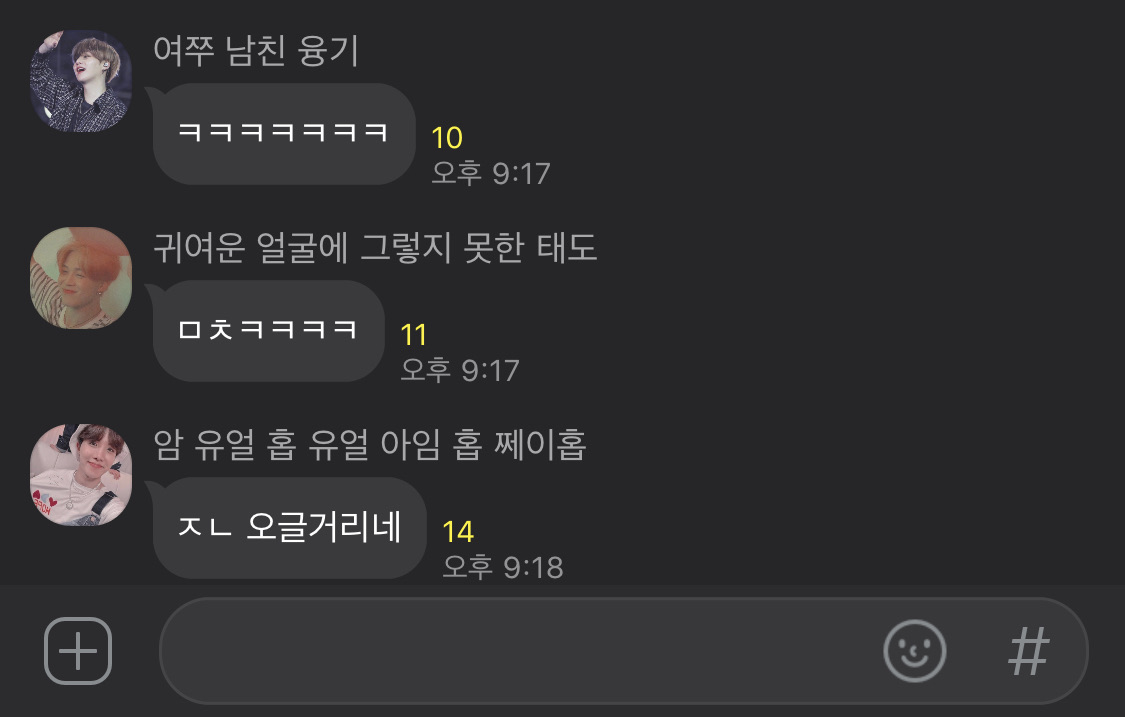Open the emoticon picker smiley icon
This screenshot has width=1125, height=717.
point(914,650)
